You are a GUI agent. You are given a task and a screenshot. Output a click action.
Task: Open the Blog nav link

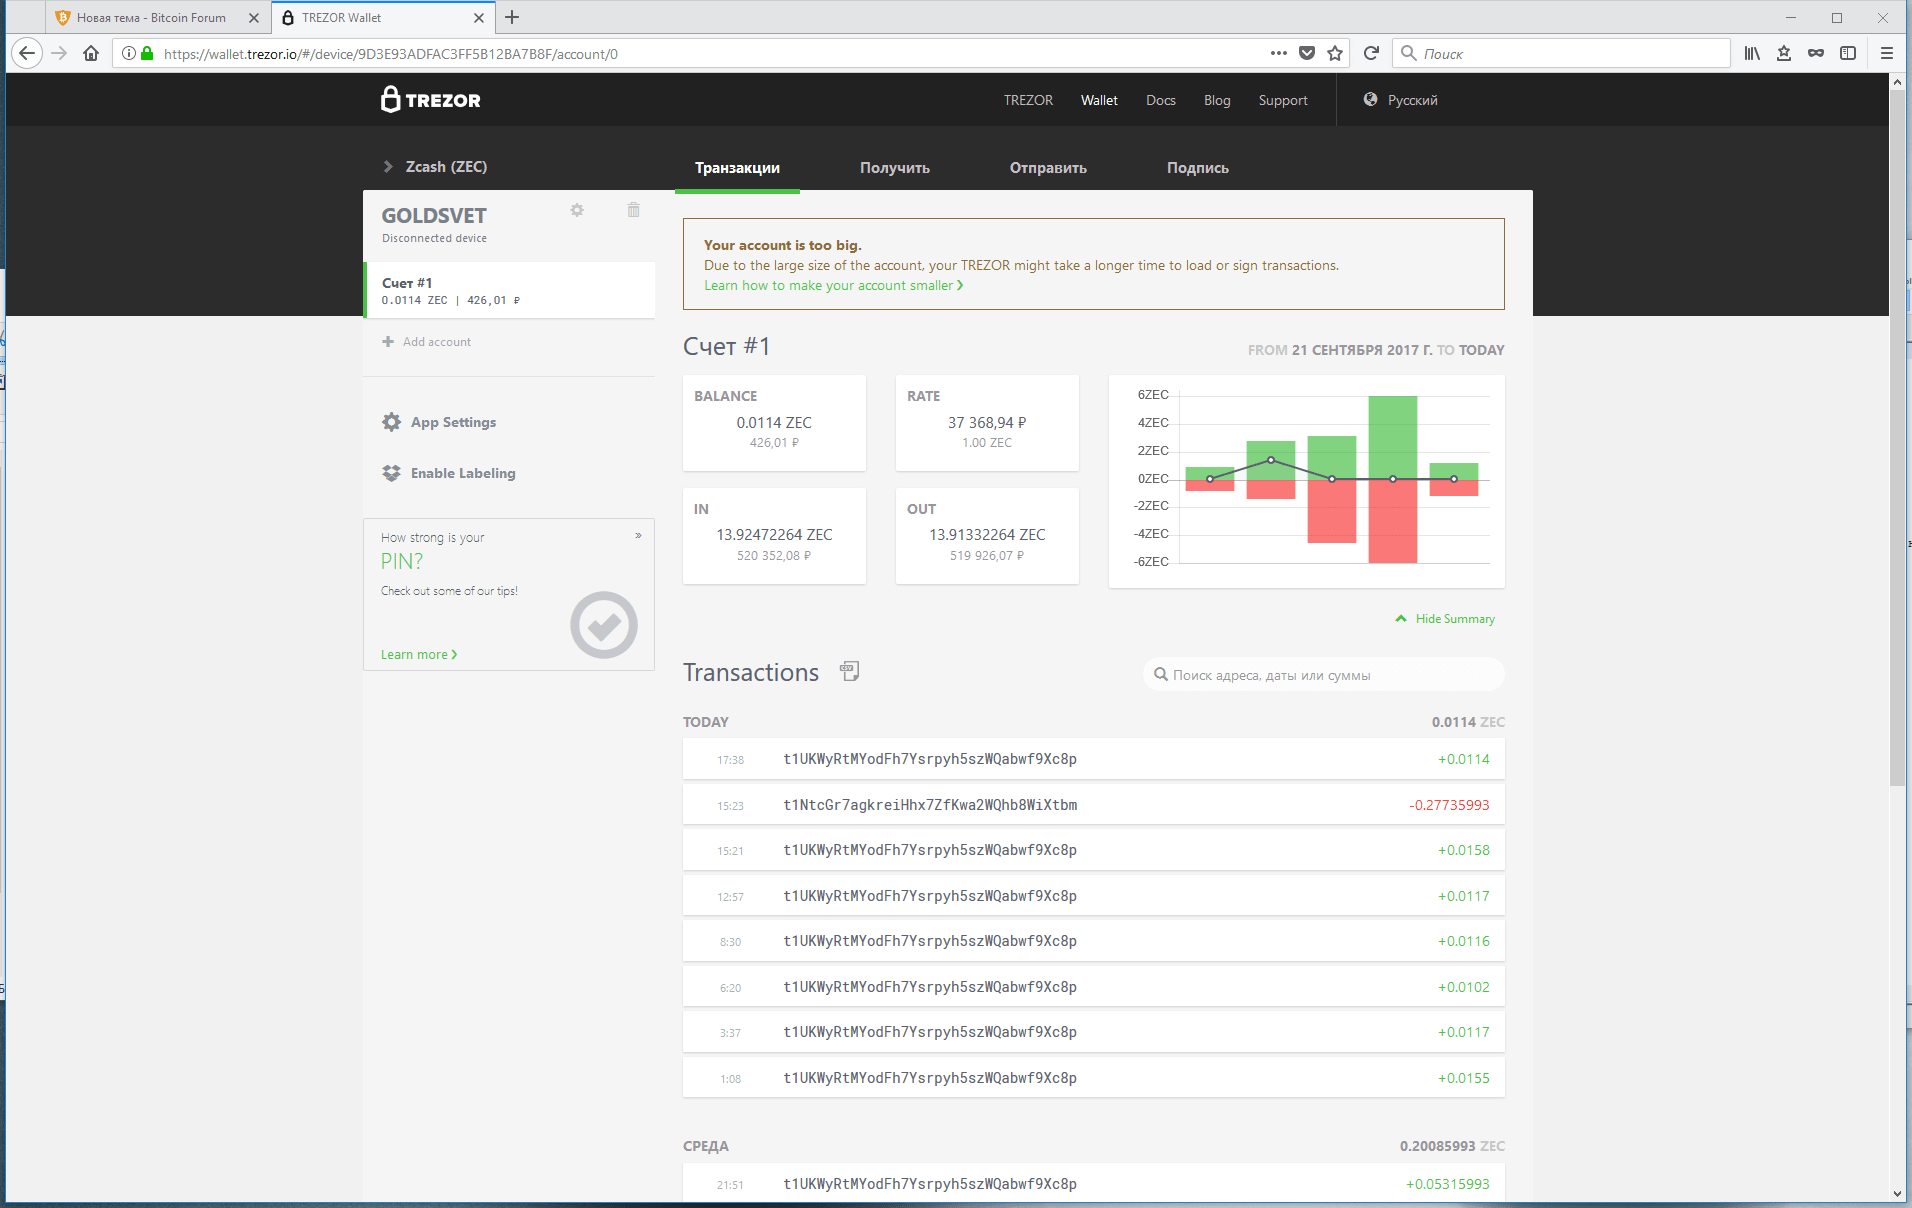tap(1217, 100)
